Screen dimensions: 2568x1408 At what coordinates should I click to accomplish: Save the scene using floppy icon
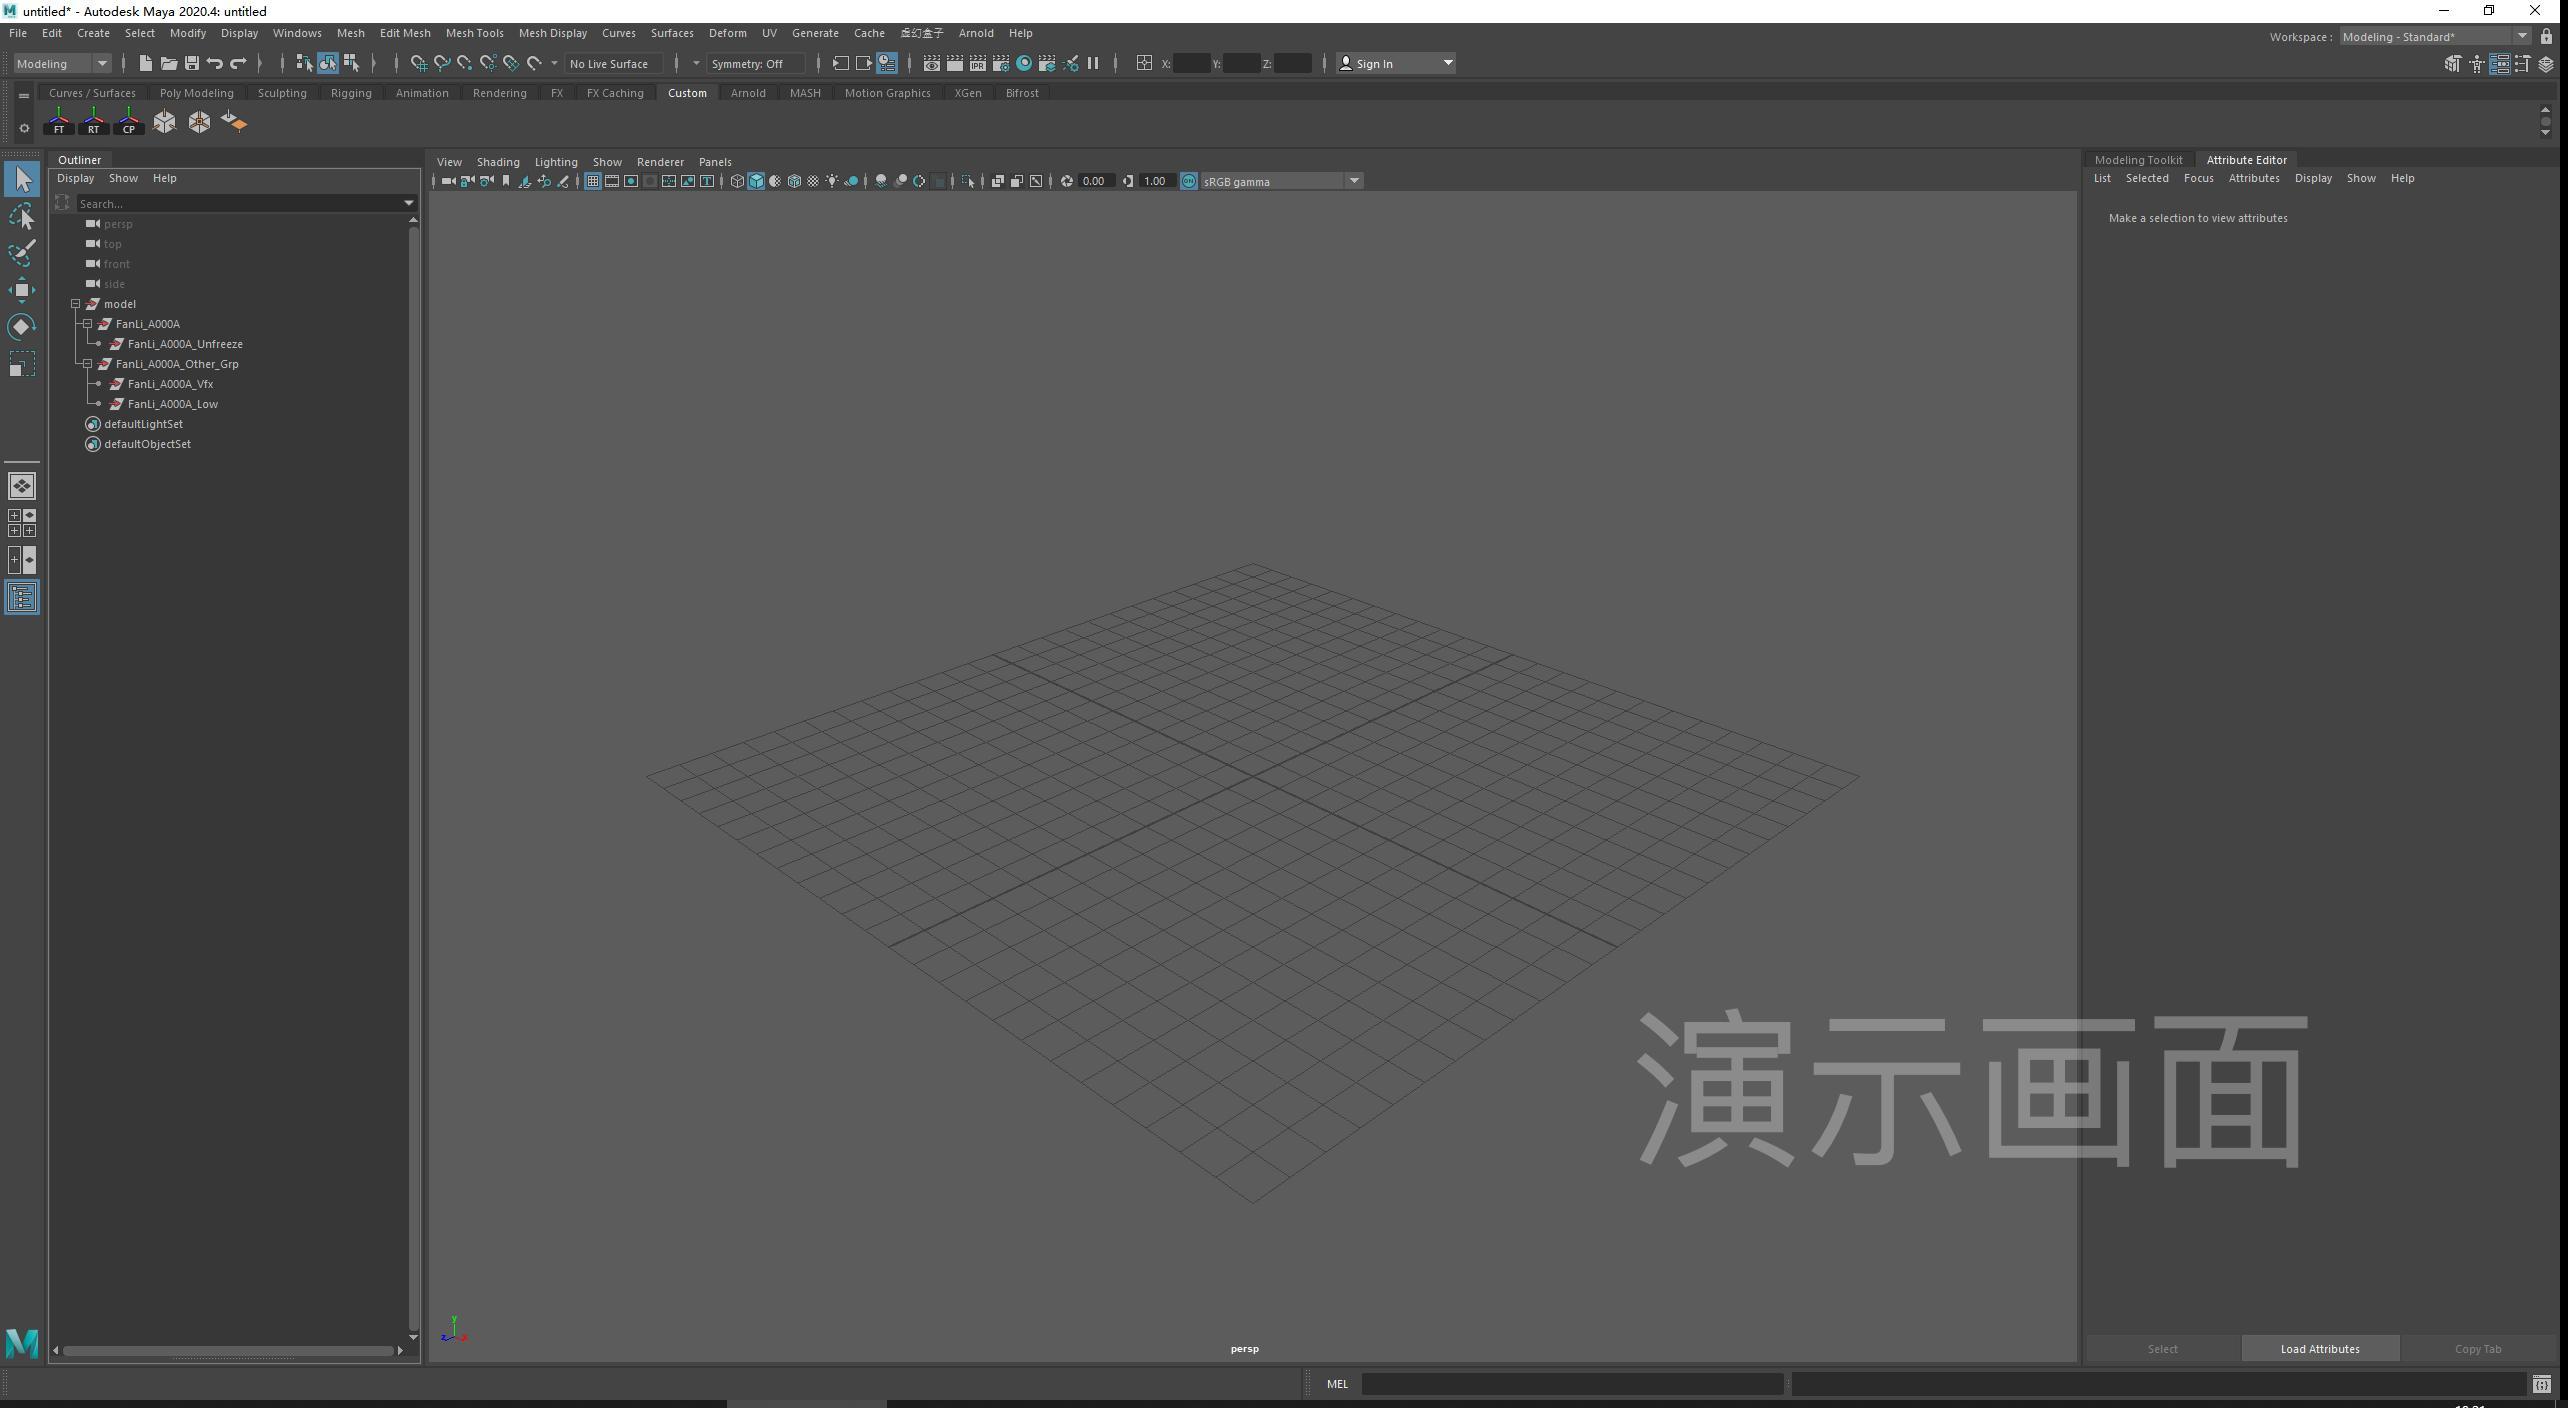click(192, 63)
